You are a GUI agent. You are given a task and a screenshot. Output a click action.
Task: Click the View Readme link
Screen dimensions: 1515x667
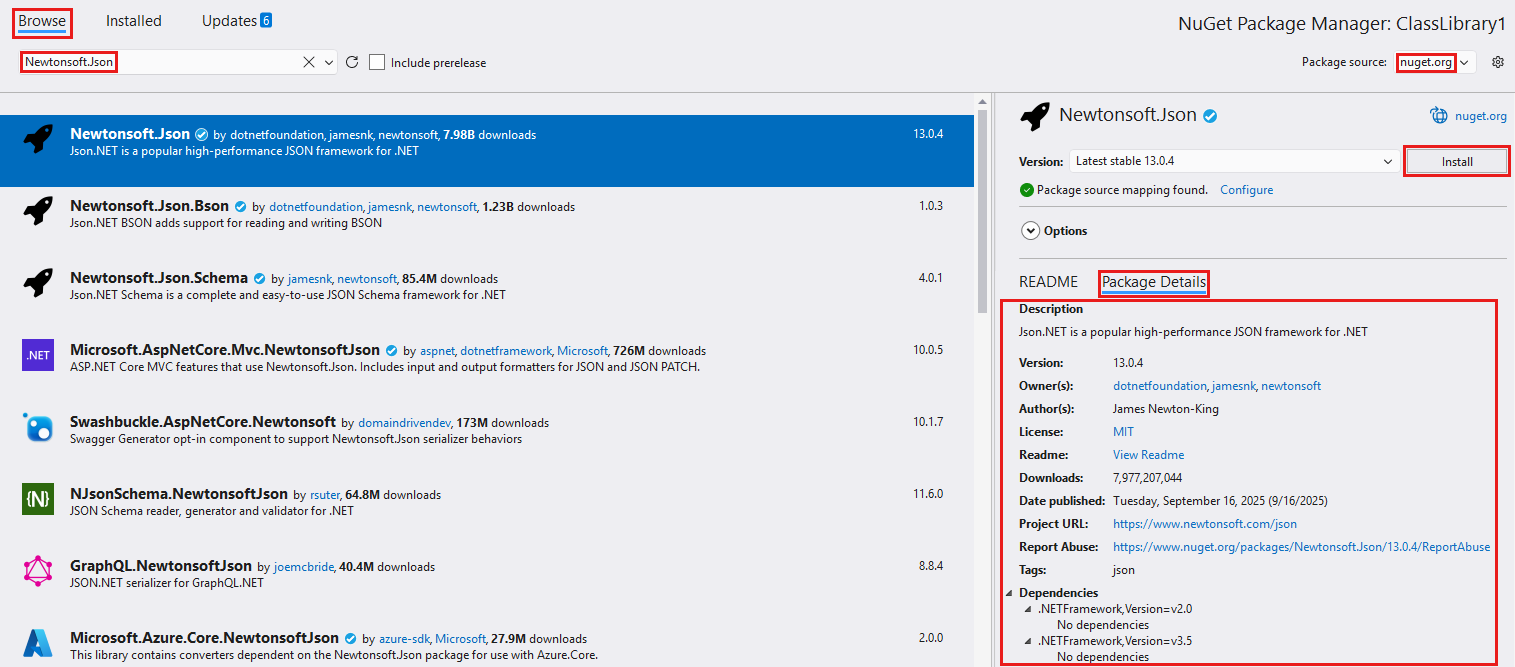1149,455
